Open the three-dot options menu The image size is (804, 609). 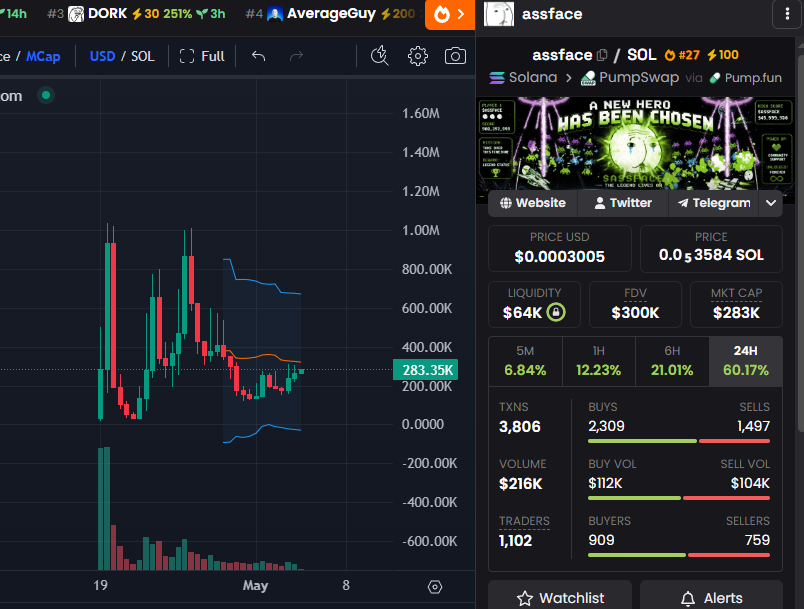pos(787,14)
